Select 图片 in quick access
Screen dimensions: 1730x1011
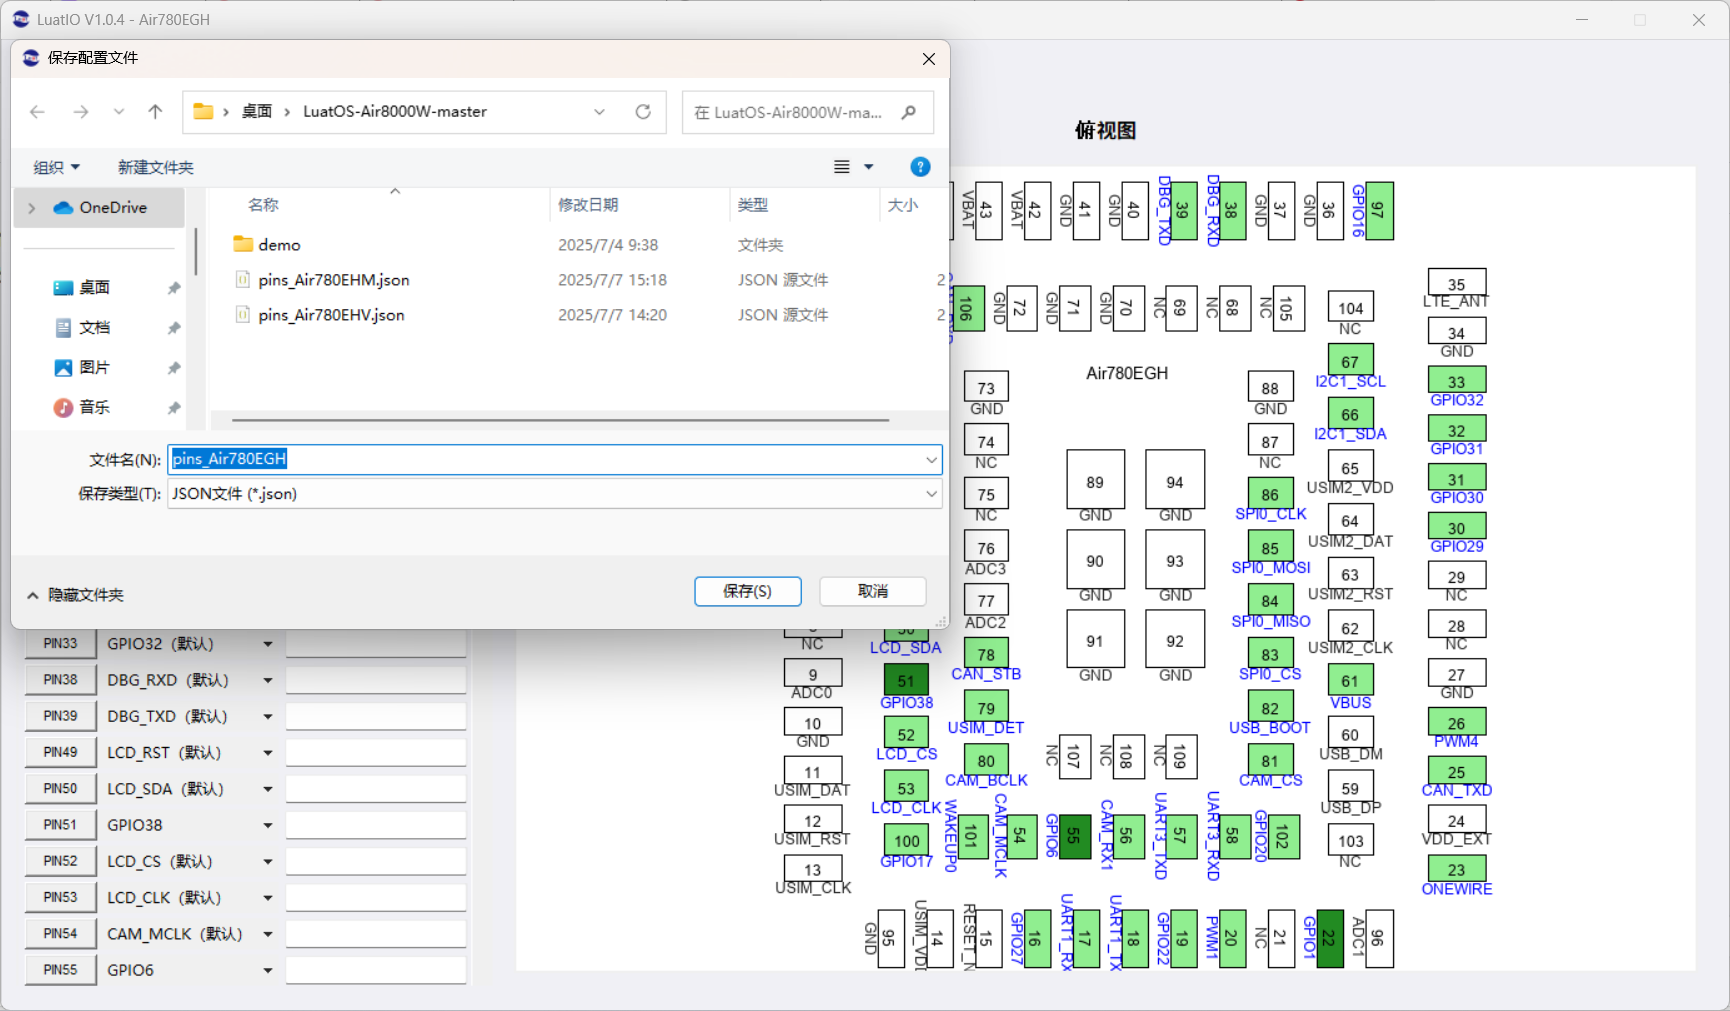(94, 368)
